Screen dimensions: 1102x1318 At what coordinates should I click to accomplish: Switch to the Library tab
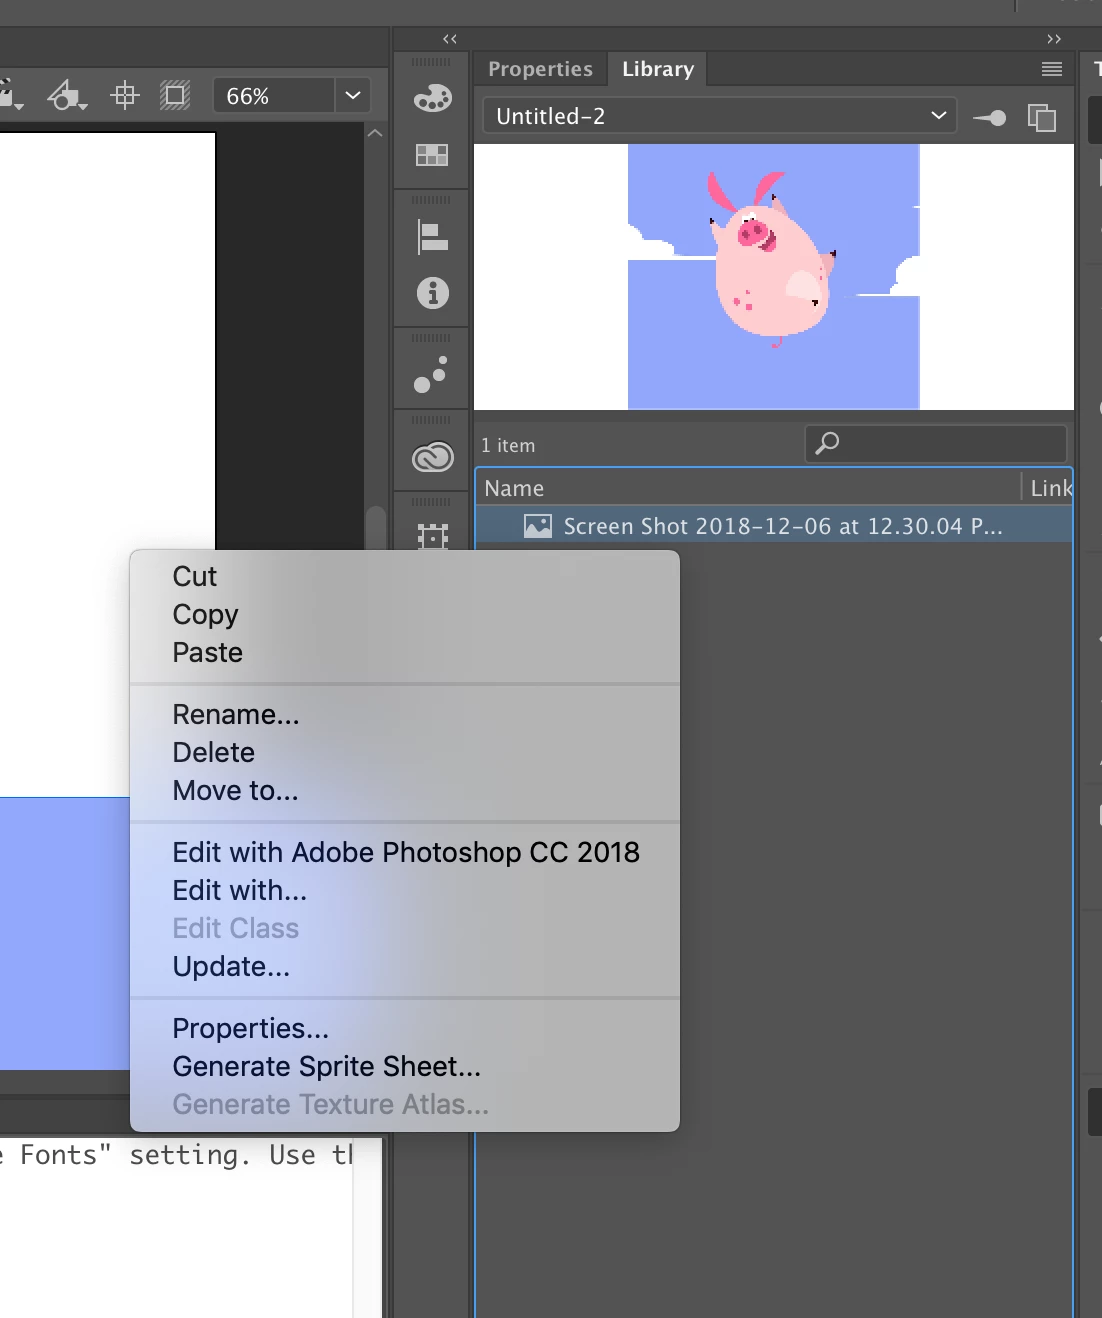point(658,69)
